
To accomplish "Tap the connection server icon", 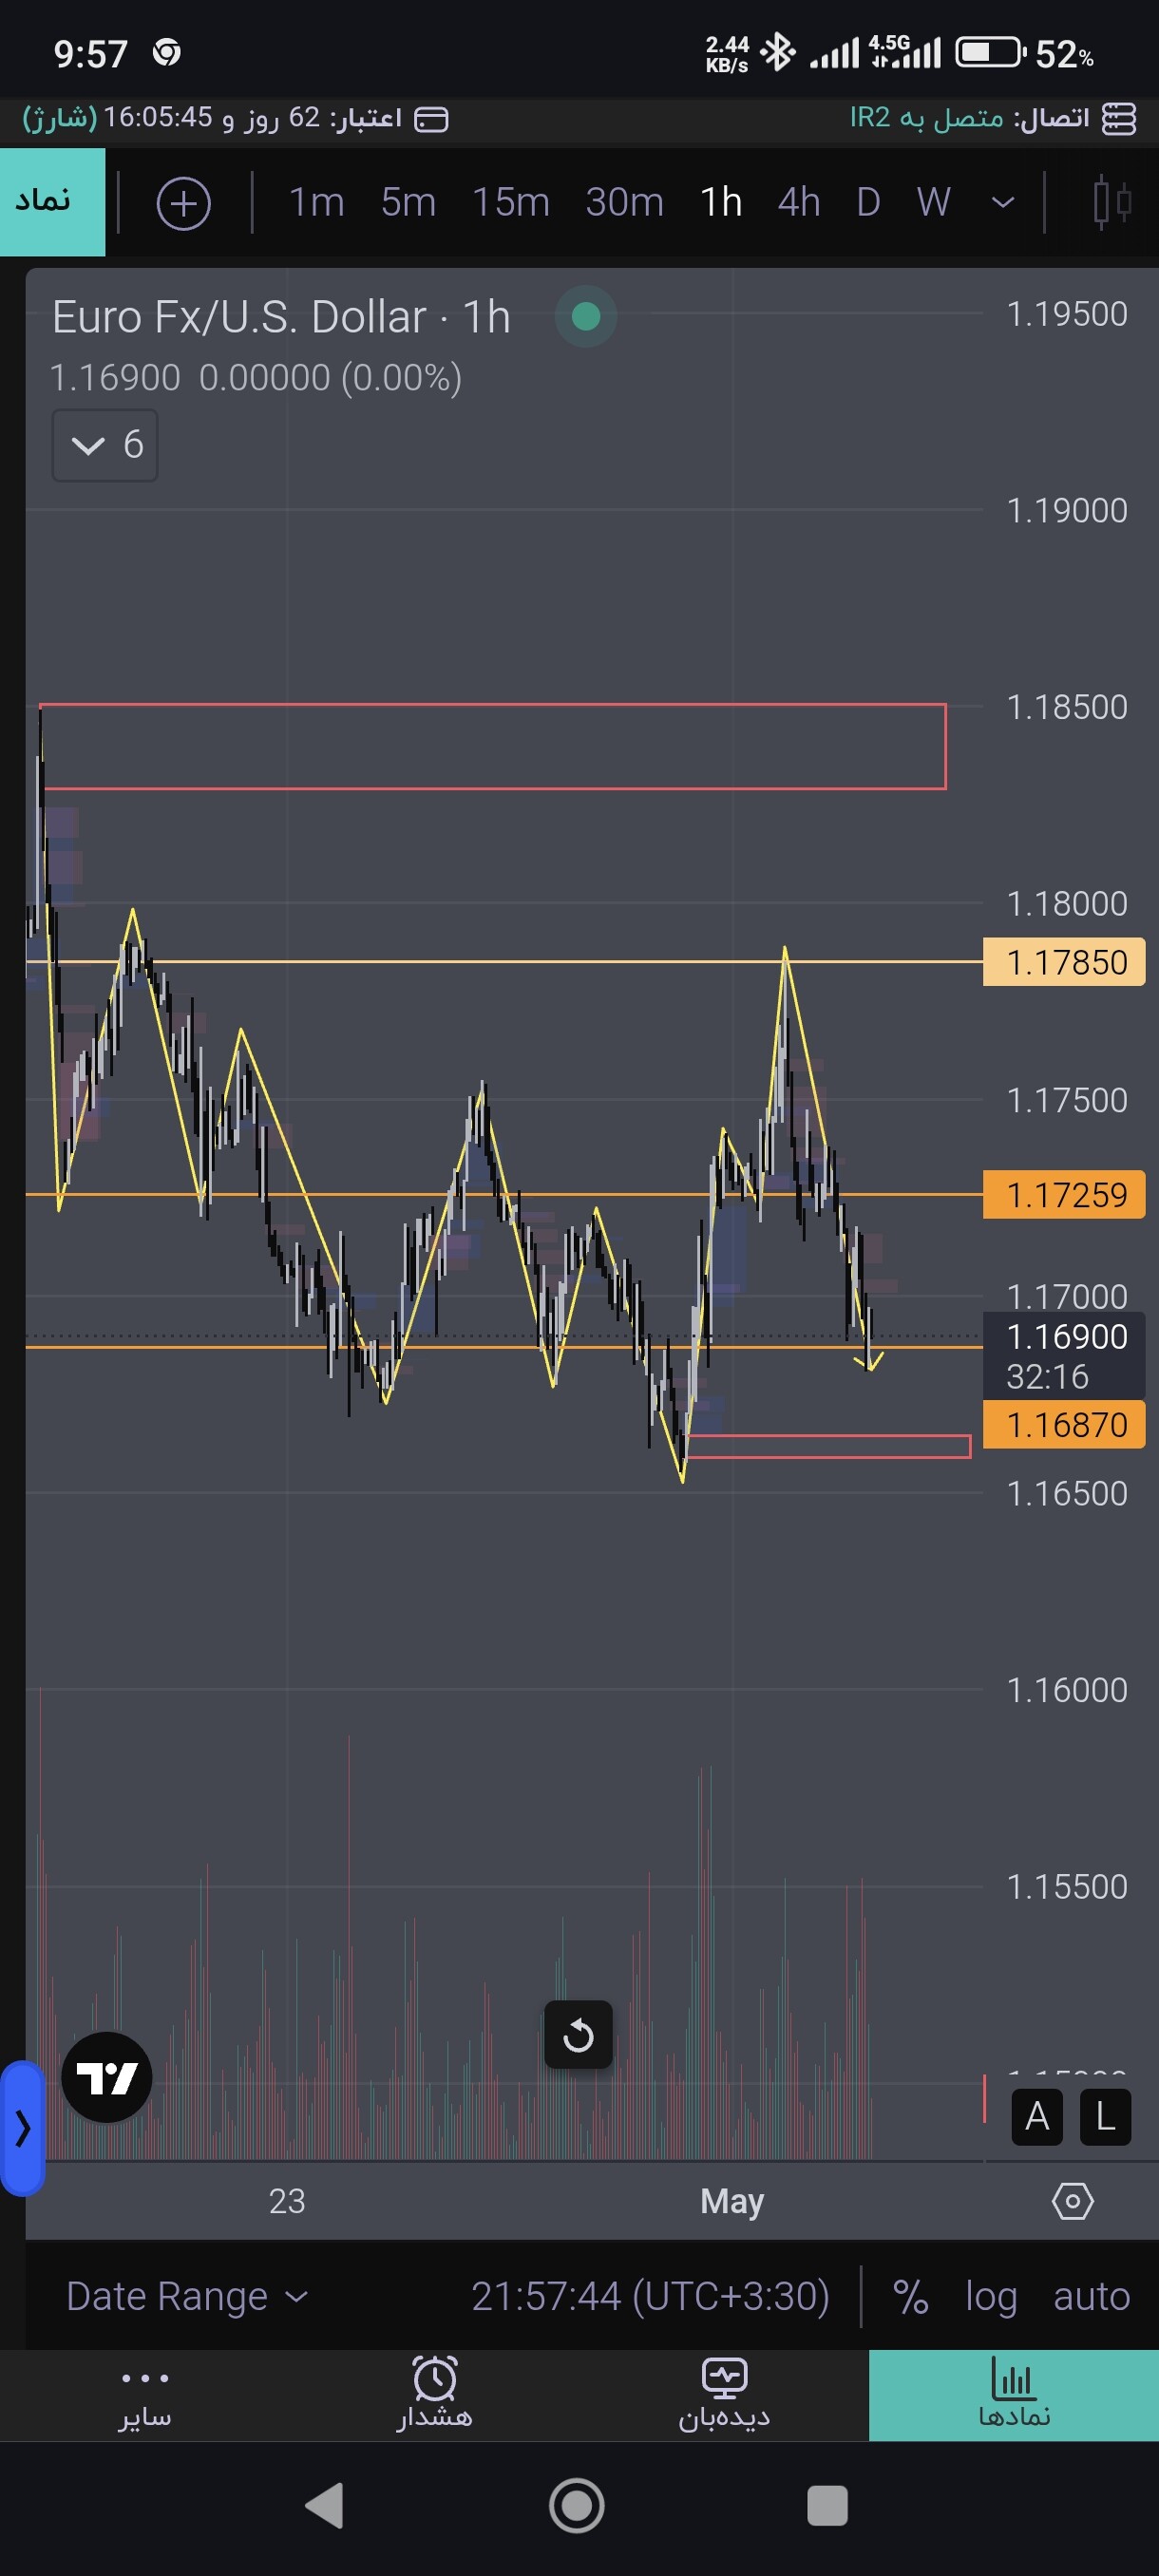I will (x=1119, y=118).
